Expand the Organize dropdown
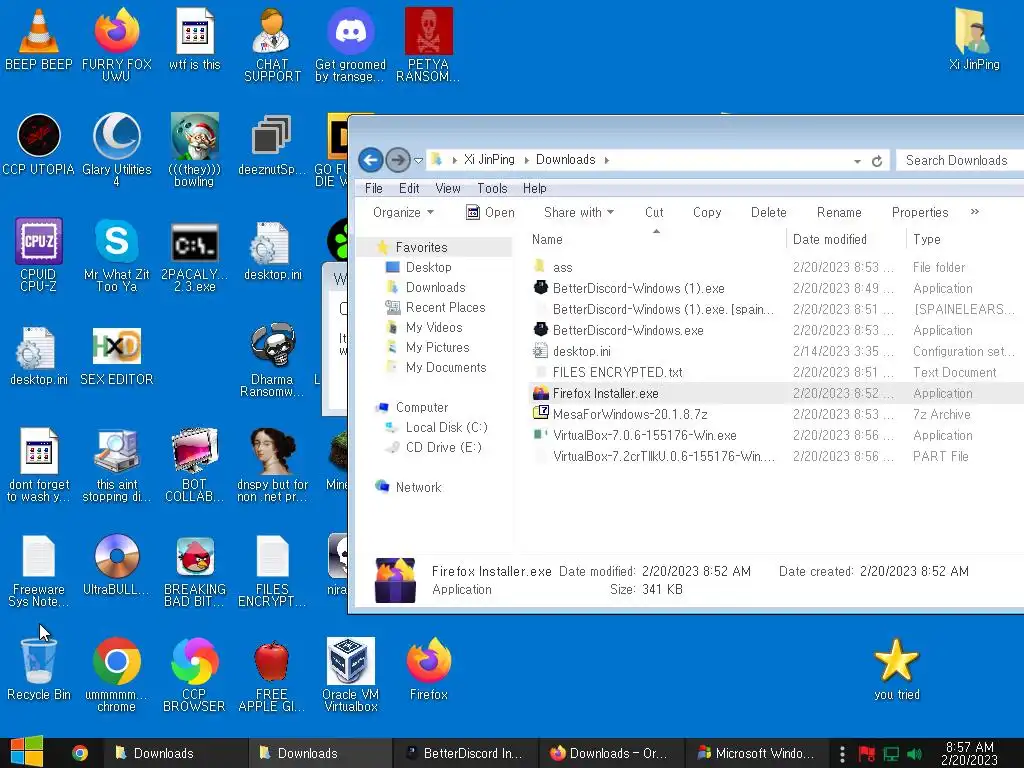 403,212
